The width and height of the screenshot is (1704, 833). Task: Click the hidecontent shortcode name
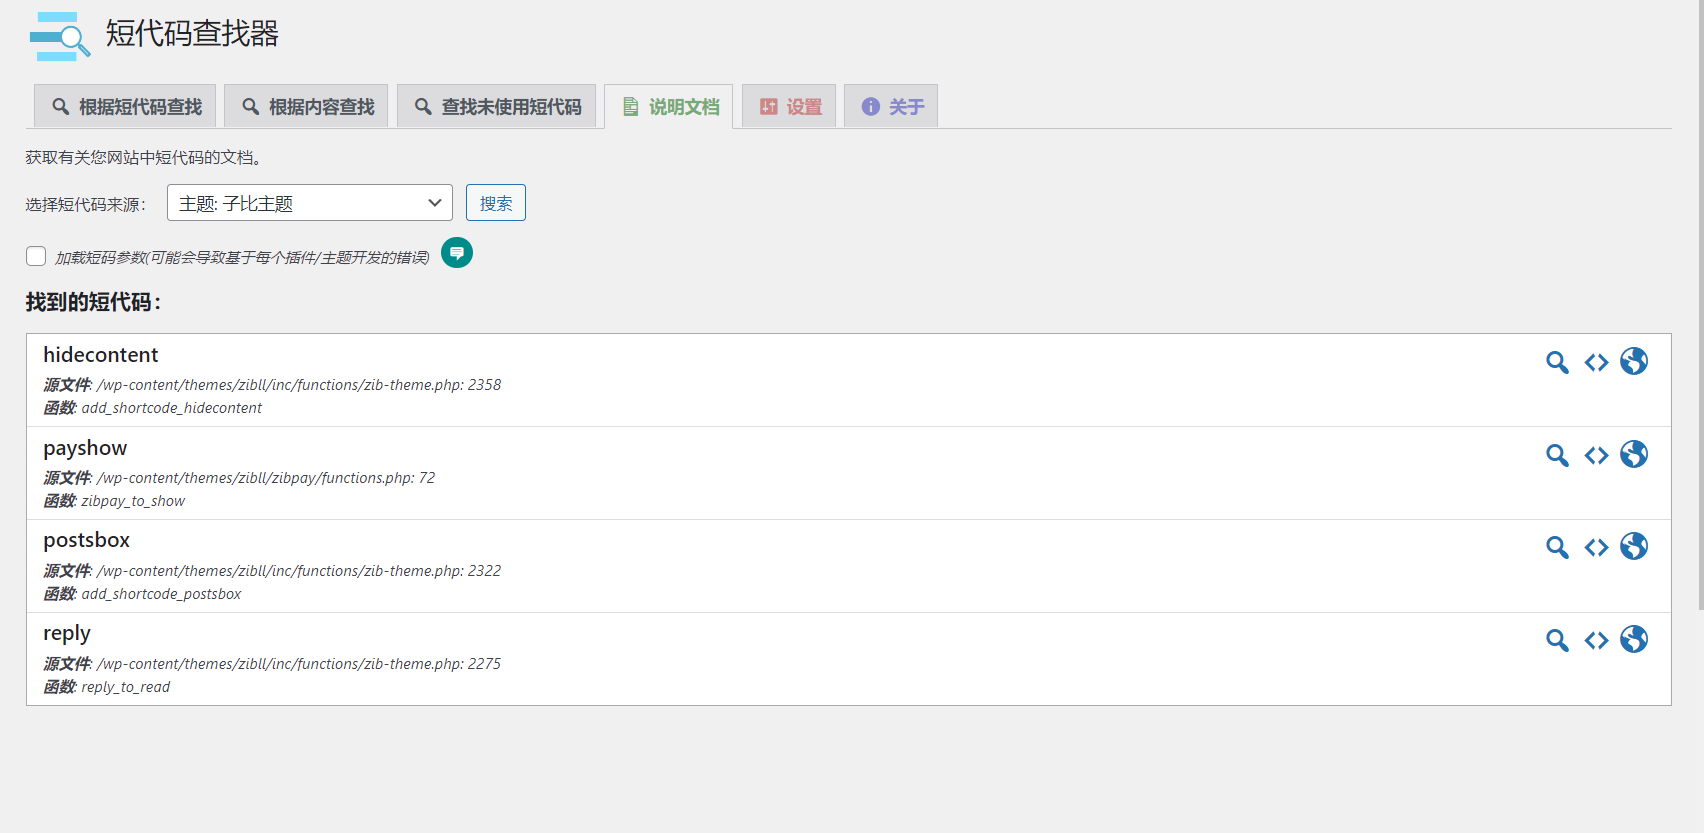click(x=100, y=355)
